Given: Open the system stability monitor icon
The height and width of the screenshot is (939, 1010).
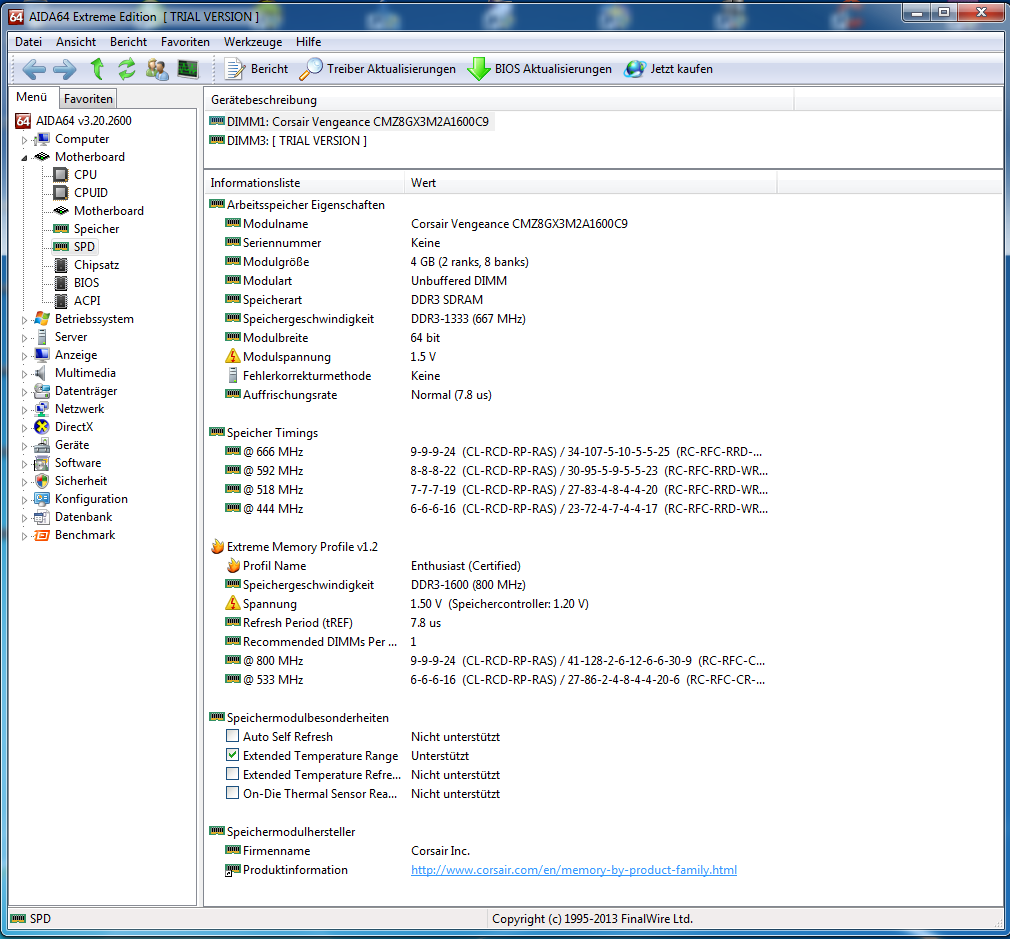Looking at the screenshot, I should pyautogui.click(x=188, y=68).
